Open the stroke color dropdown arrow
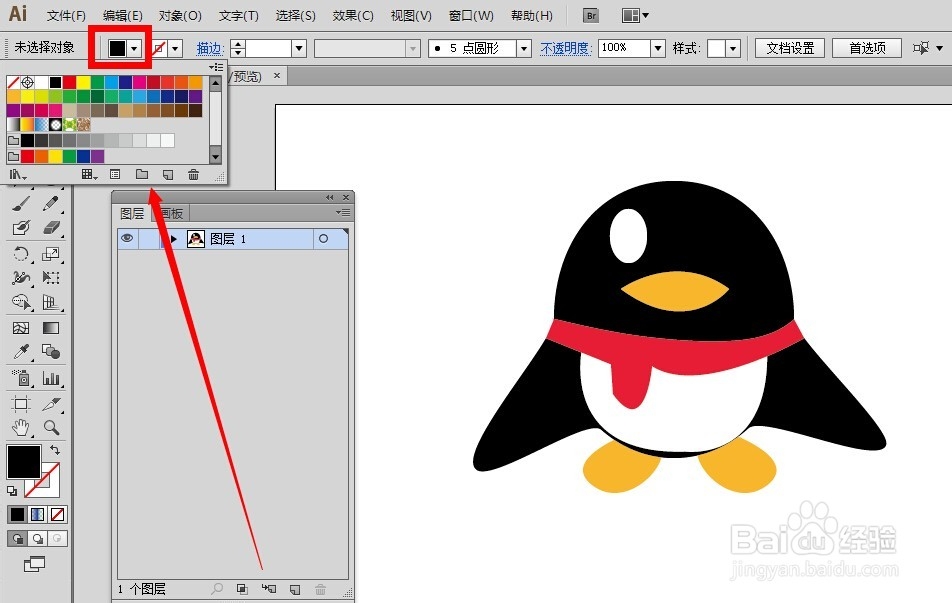This screenshot has height=603, width=952. [175, 49]
